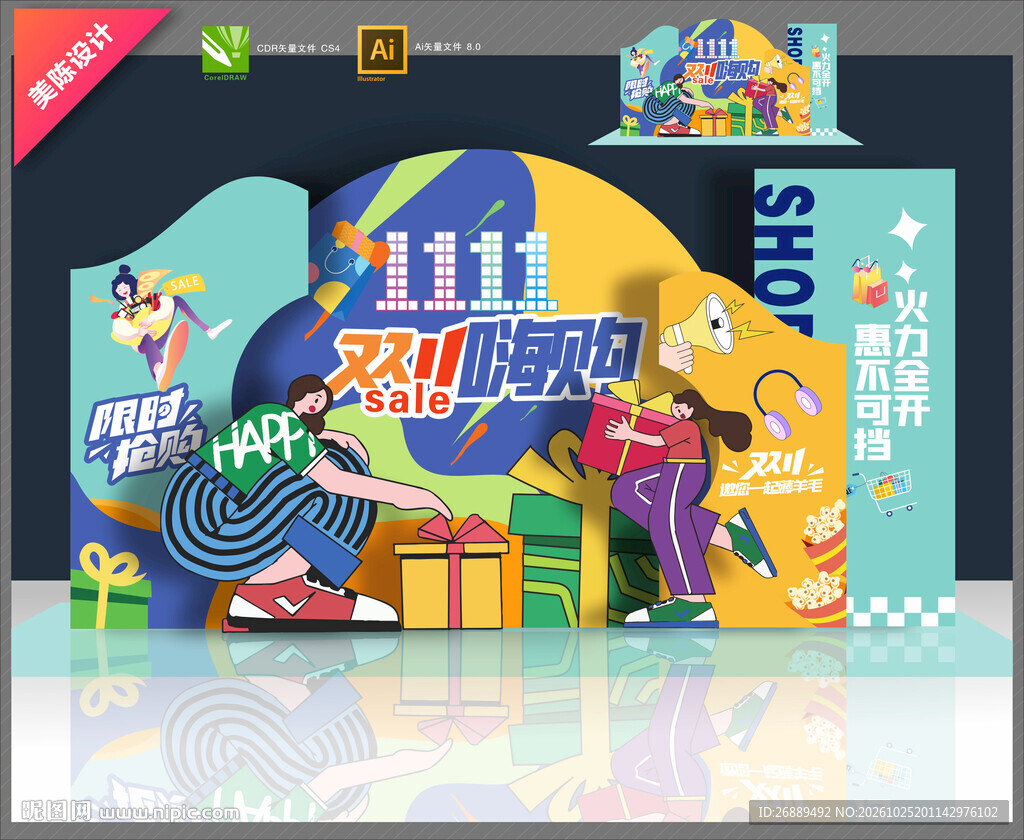Click the '惠不可挡' vertical text
This screenshot has height=840, width=1024.
873,390
